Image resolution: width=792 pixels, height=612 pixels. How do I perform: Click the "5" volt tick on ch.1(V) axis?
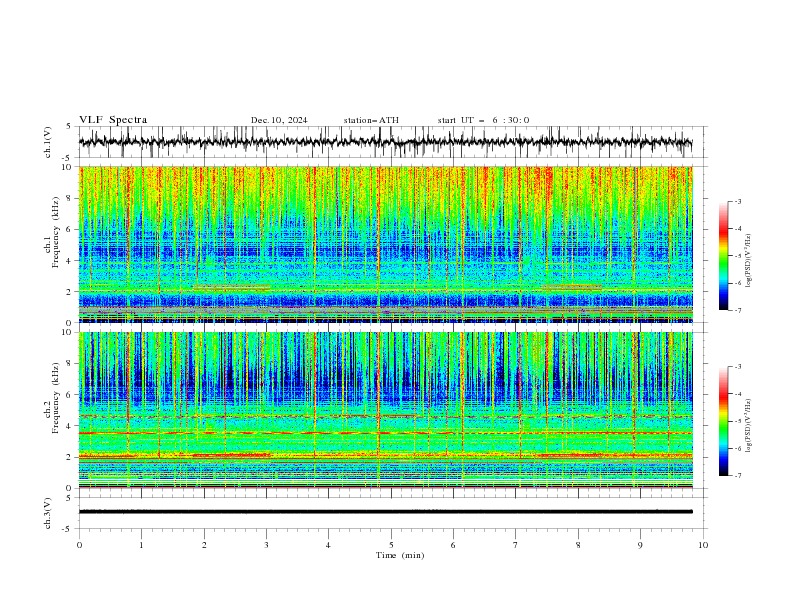tap(69, 127)
